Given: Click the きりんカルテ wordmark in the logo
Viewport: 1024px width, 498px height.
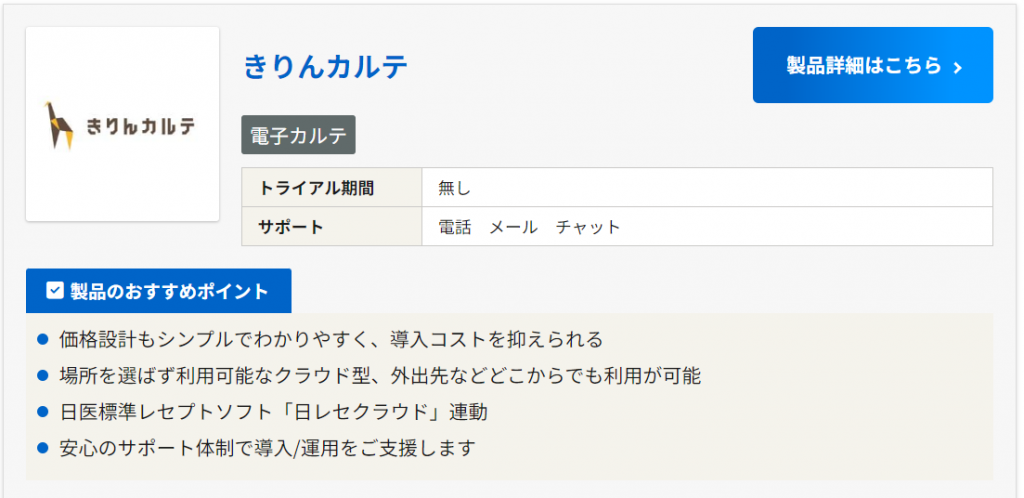Looking at the screenshot, I should coord(140,127).
